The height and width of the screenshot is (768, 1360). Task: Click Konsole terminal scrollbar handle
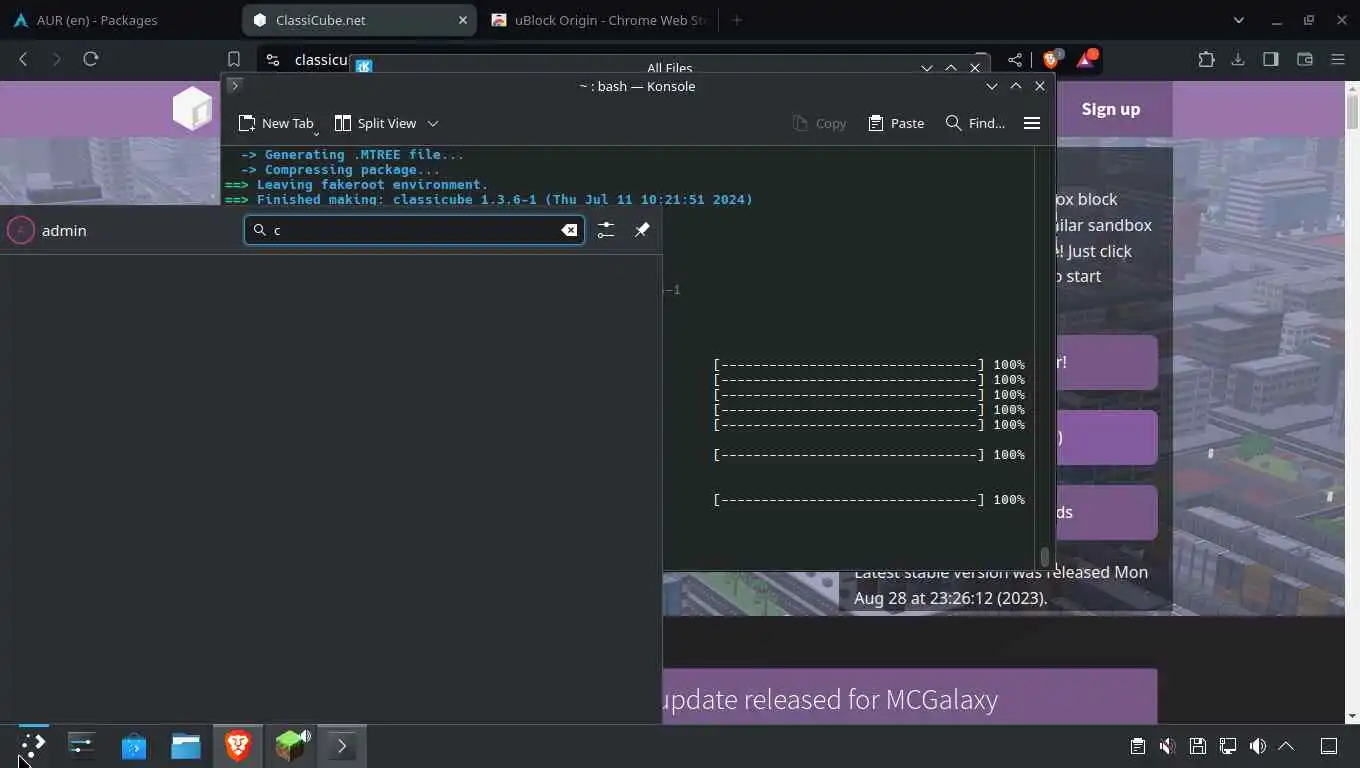[1045, 557]
